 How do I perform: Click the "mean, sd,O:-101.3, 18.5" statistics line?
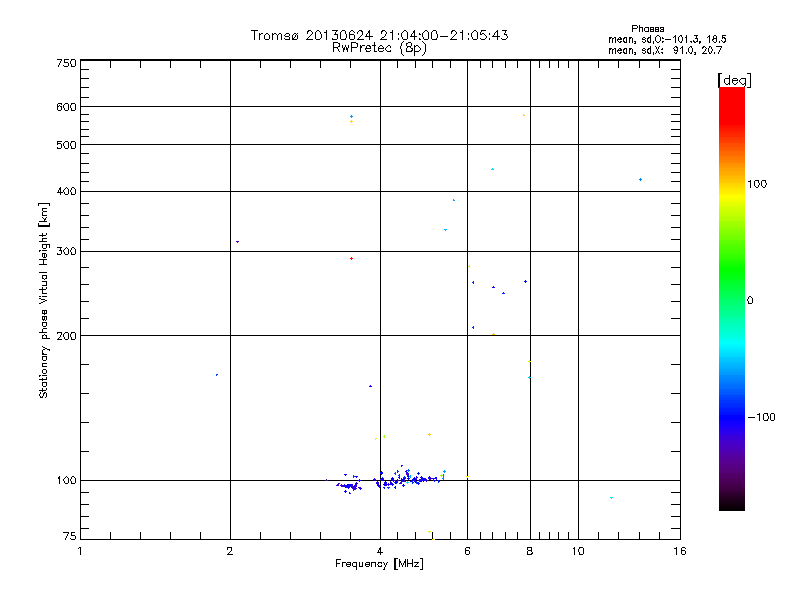667,40
